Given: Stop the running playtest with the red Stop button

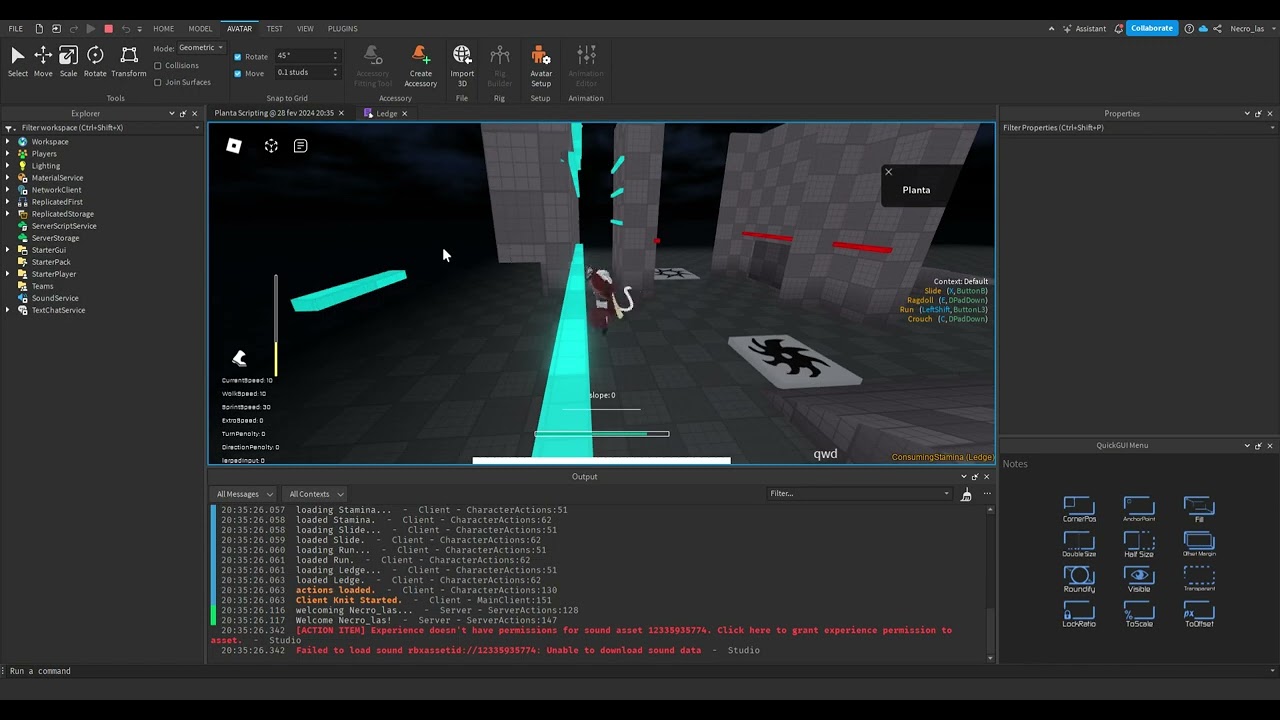Looking at the screenshot, I should click(x=109, y=29).
